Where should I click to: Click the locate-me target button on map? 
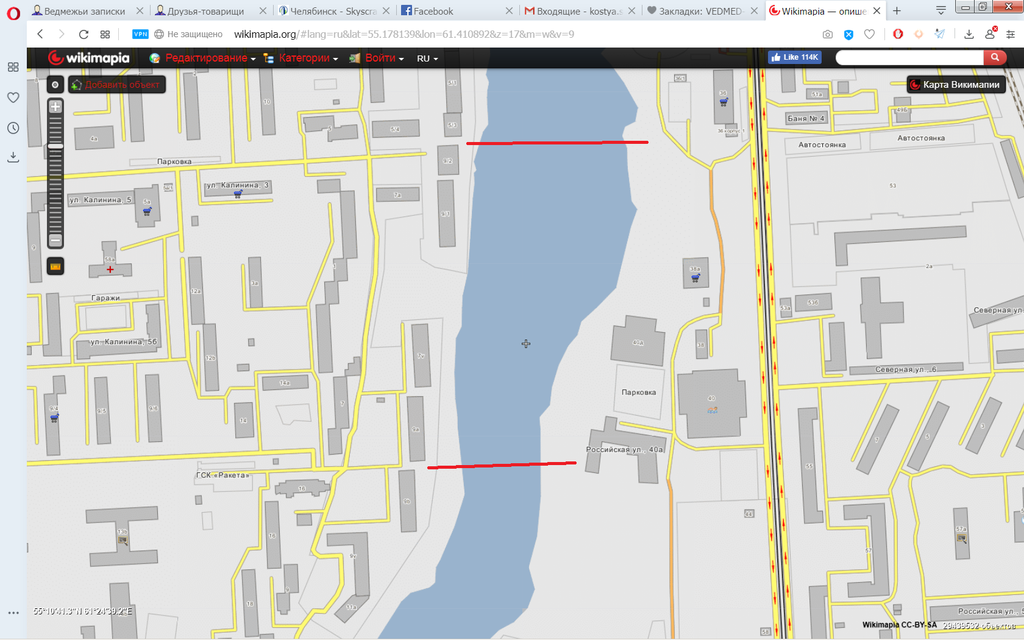56,85
